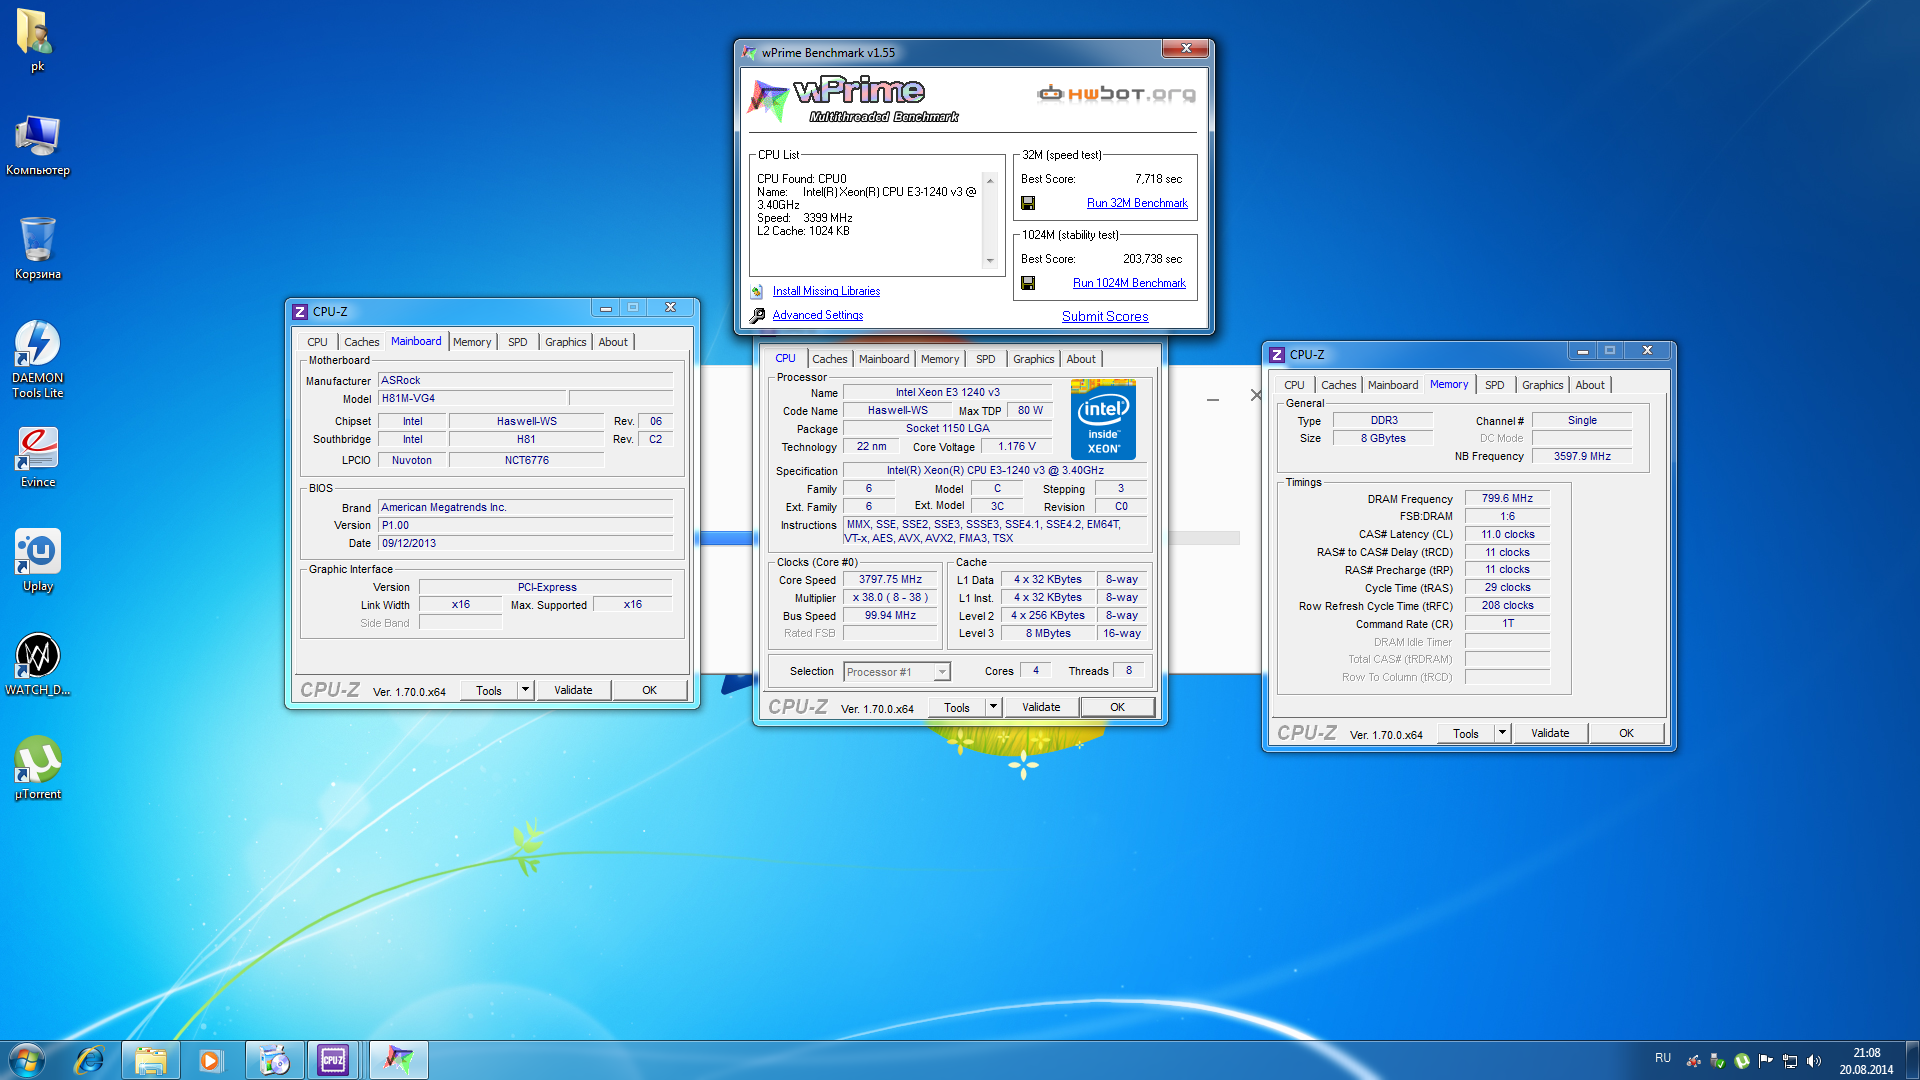This screenshot has width=1920, height=1080.
Task: Click OK in the CPU tab window
Action: [x=1117, y=707]
